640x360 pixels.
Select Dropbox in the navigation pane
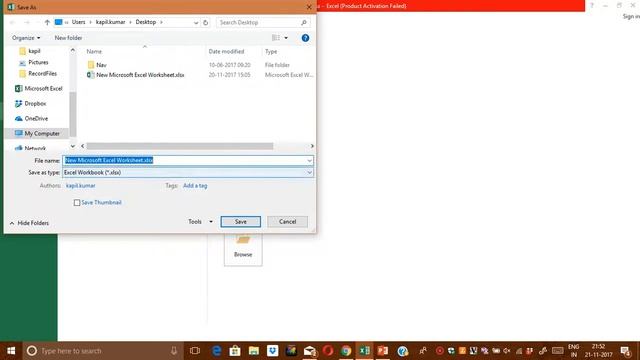click(31, 104)
